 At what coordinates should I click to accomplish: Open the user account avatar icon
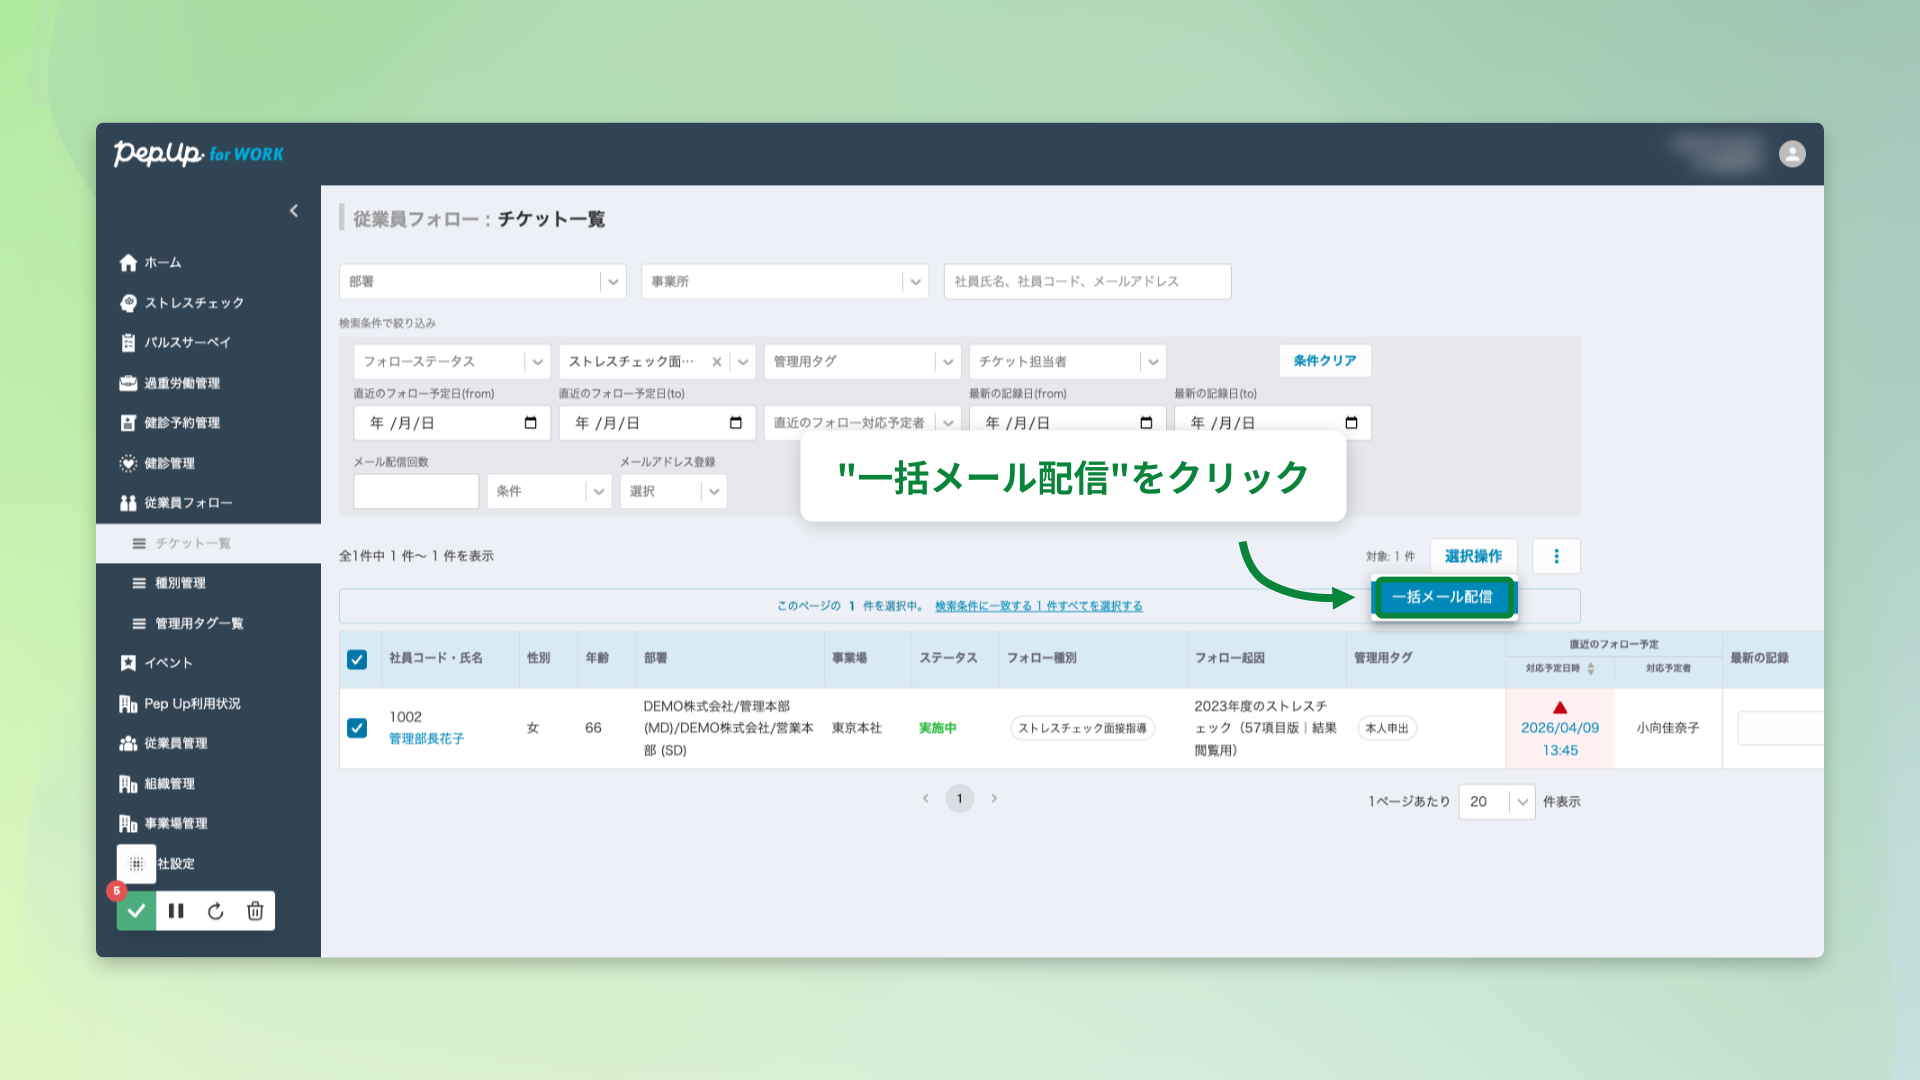point(1792,154)
